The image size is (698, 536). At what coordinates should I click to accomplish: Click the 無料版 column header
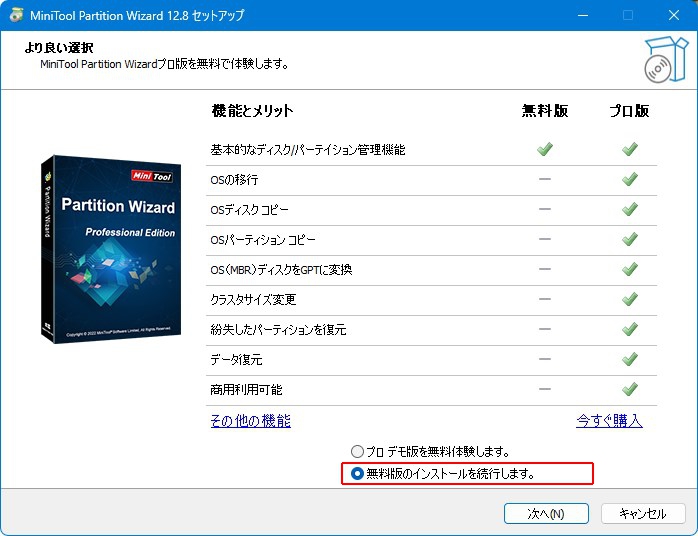click(x=545, y=111)
